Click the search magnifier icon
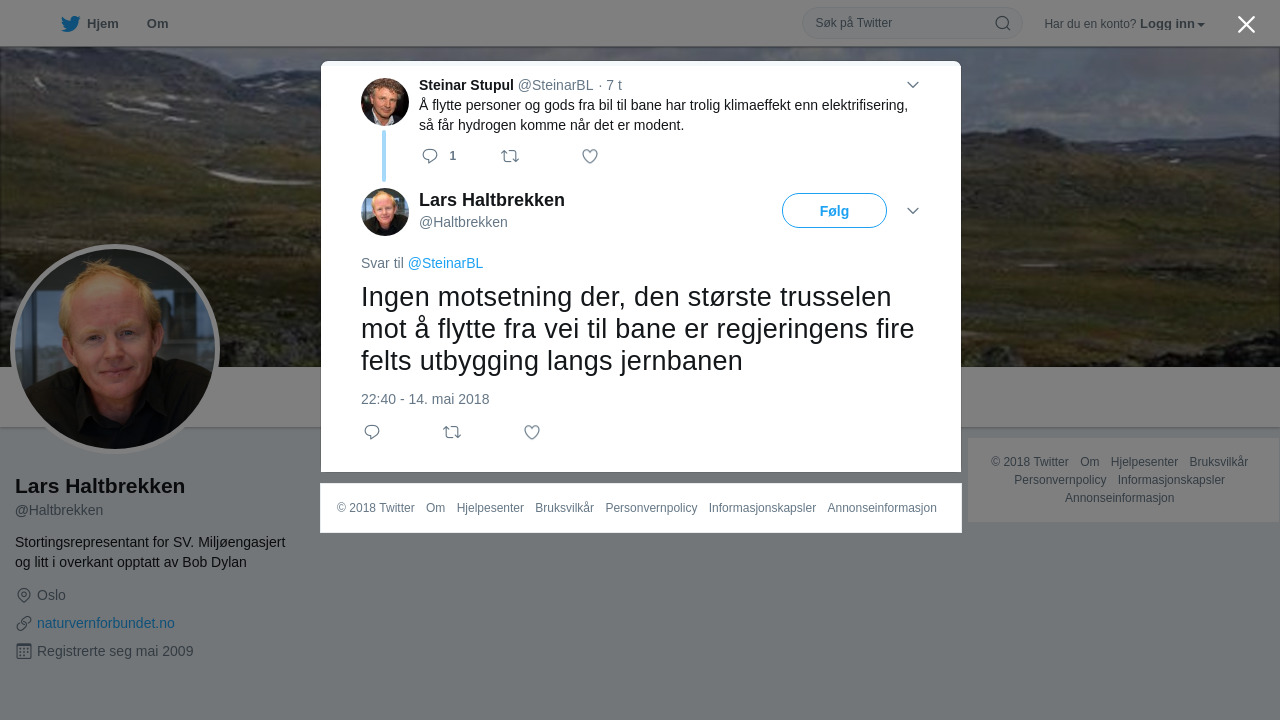Image resolution: width=1280 pixels, height=720 pixels. [1002, 23]
